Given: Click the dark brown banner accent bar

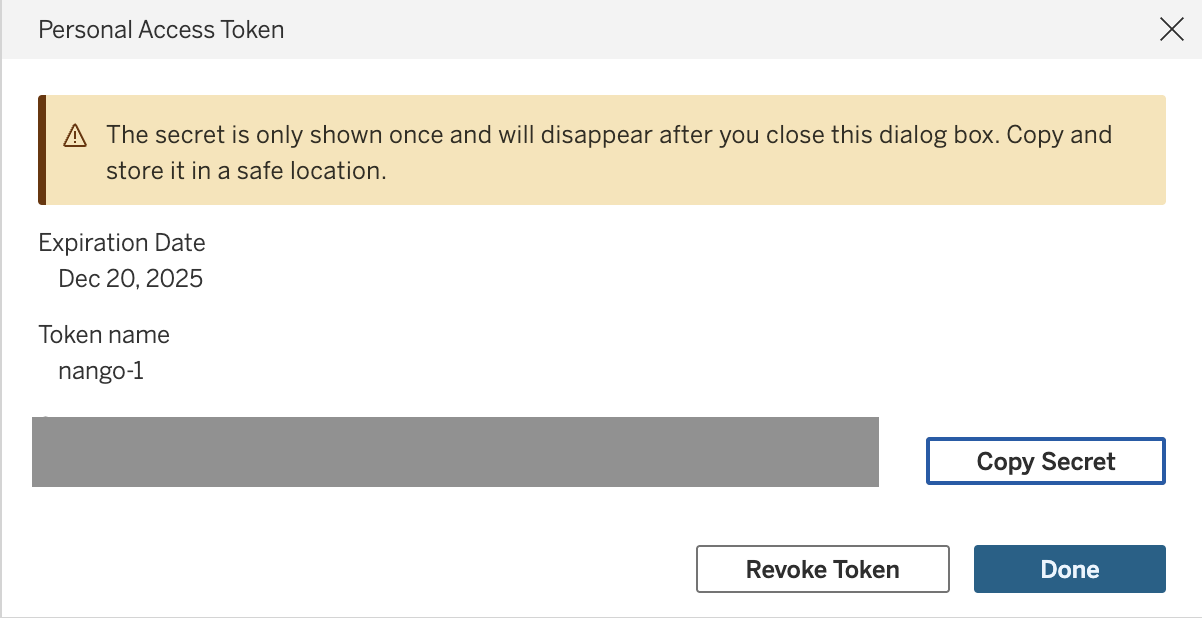Looking at the screenshot, I should pyautogui.click(x=42, y=150).
